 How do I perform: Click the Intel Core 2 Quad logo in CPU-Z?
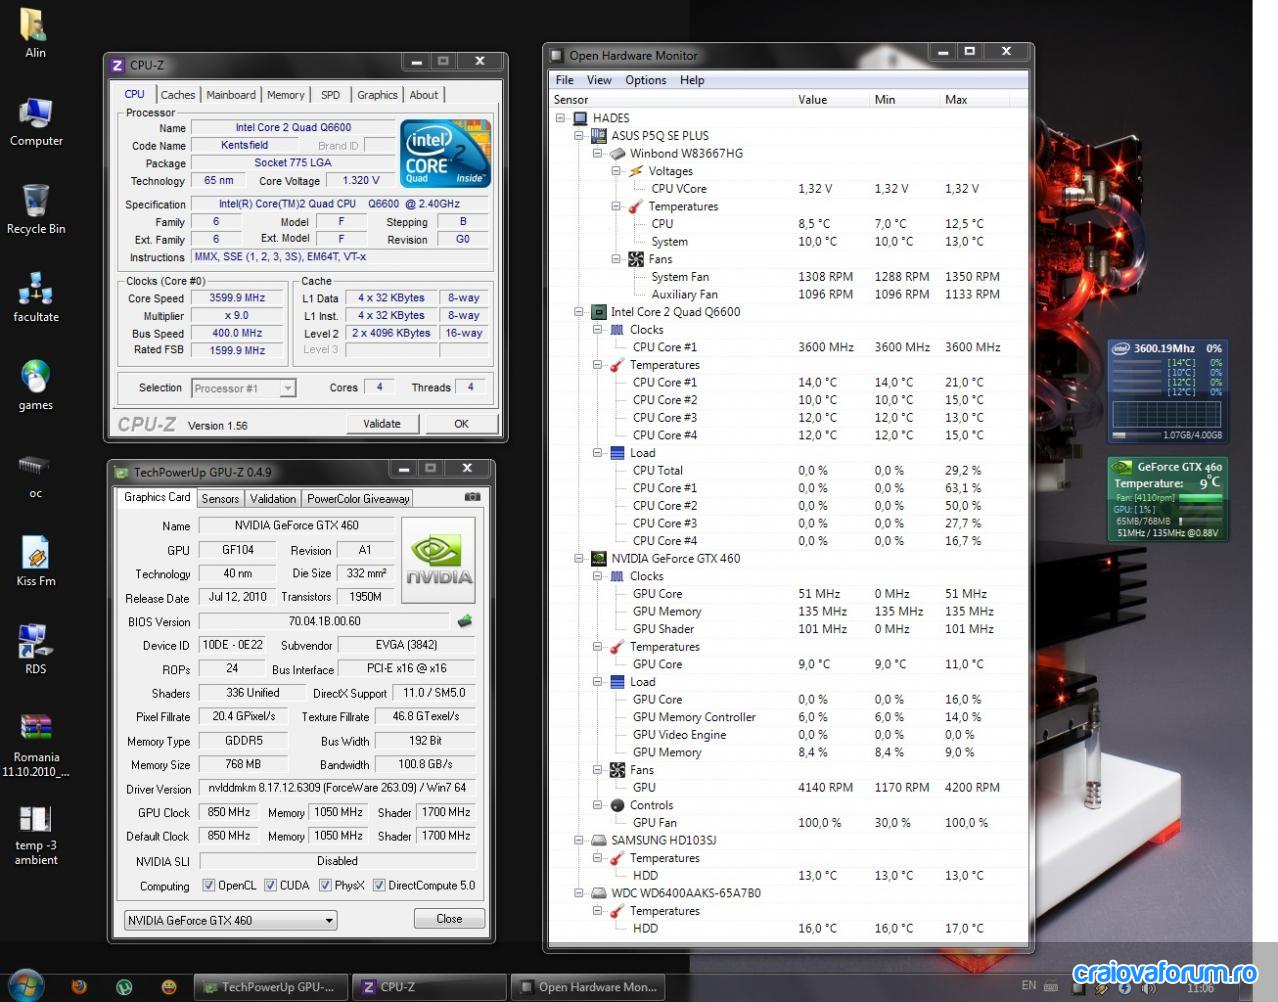pyautogui.click(x=445, y=153)
